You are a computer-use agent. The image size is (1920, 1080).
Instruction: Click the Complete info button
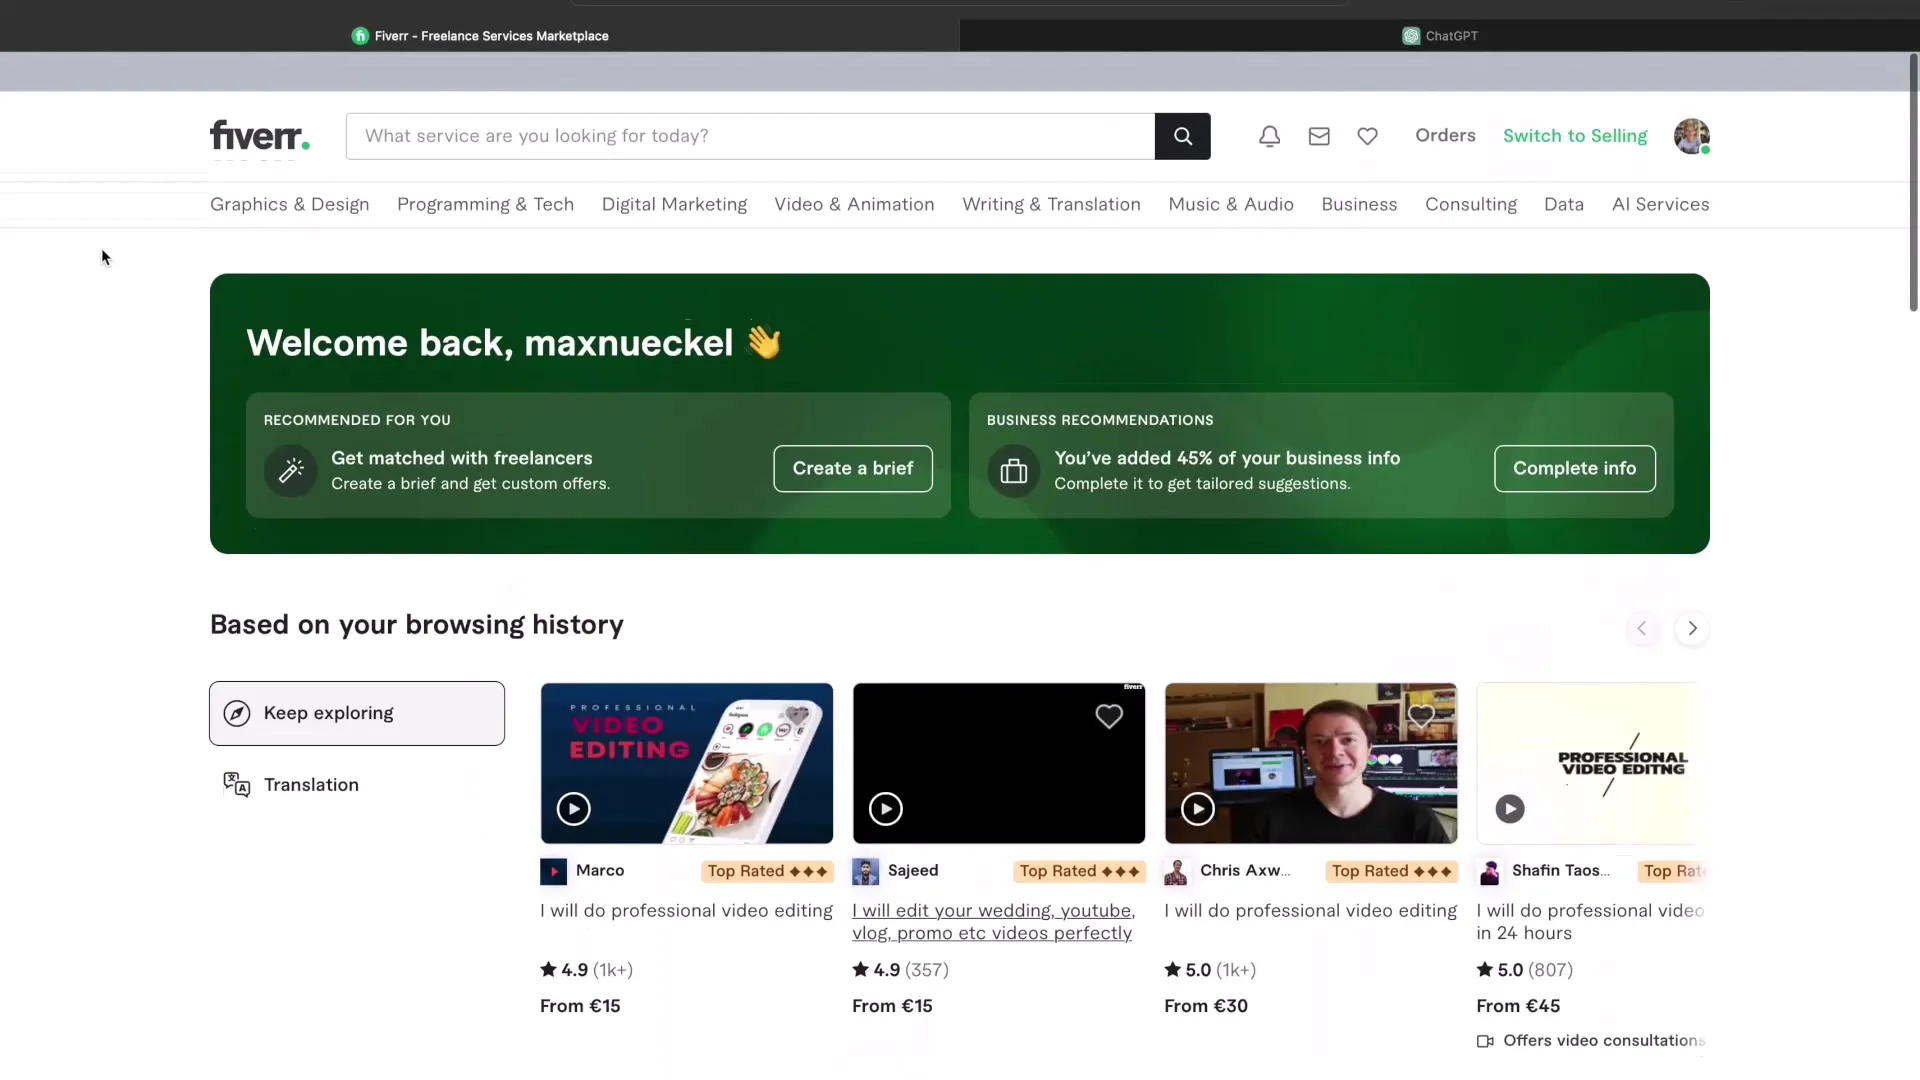[x=1574, y=468]
